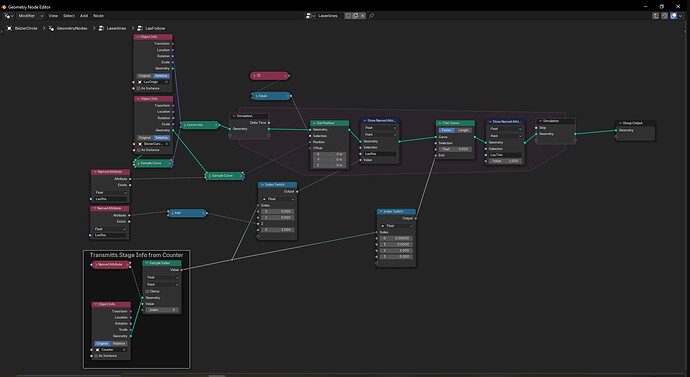Viewport: 690px width, 377px height.
Task: Open overlay options dropdown arrow
Action: tap(680, 16)
